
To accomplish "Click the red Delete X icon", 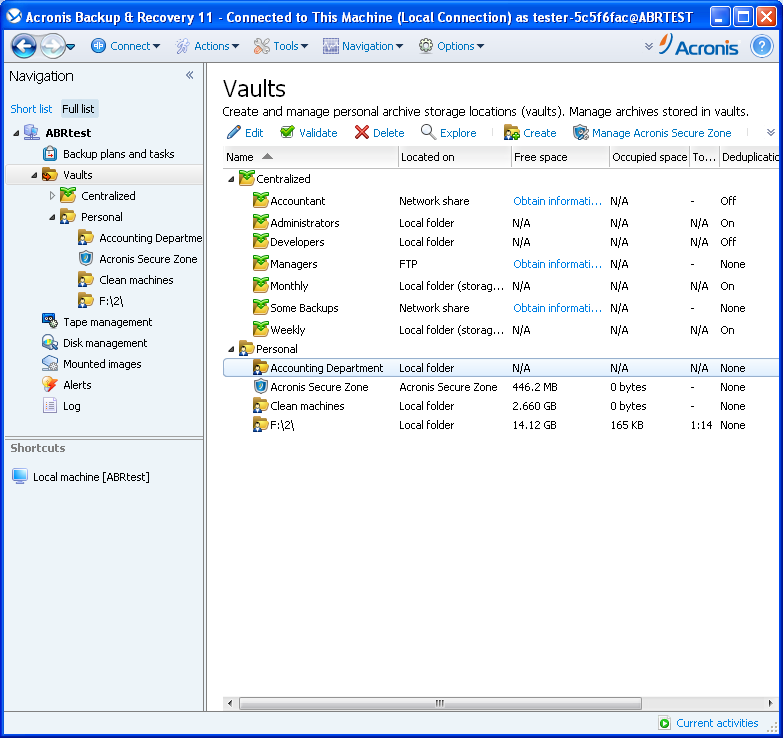I will point(362,132).
